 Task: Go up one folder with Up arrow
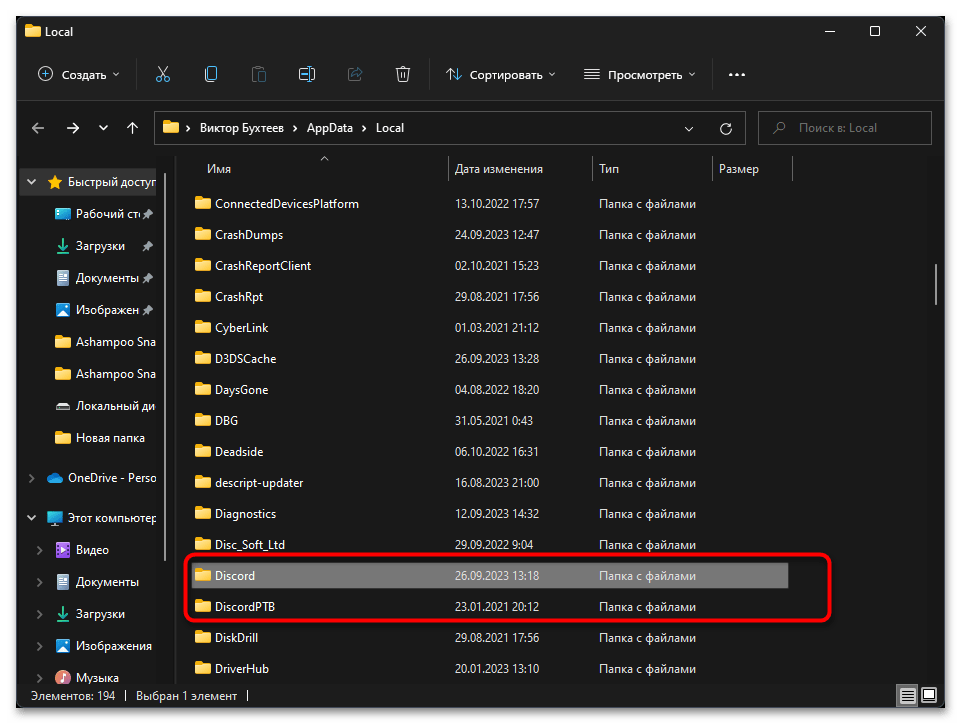(133, 128)
